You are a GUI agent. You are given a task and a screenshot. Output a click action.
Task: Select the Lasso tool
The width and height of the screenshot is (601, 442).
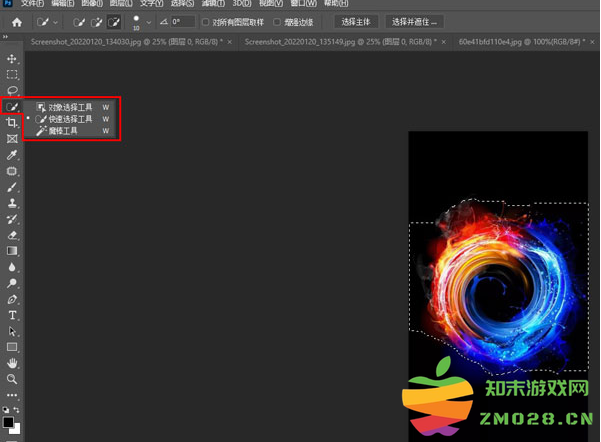coord(12,91)
